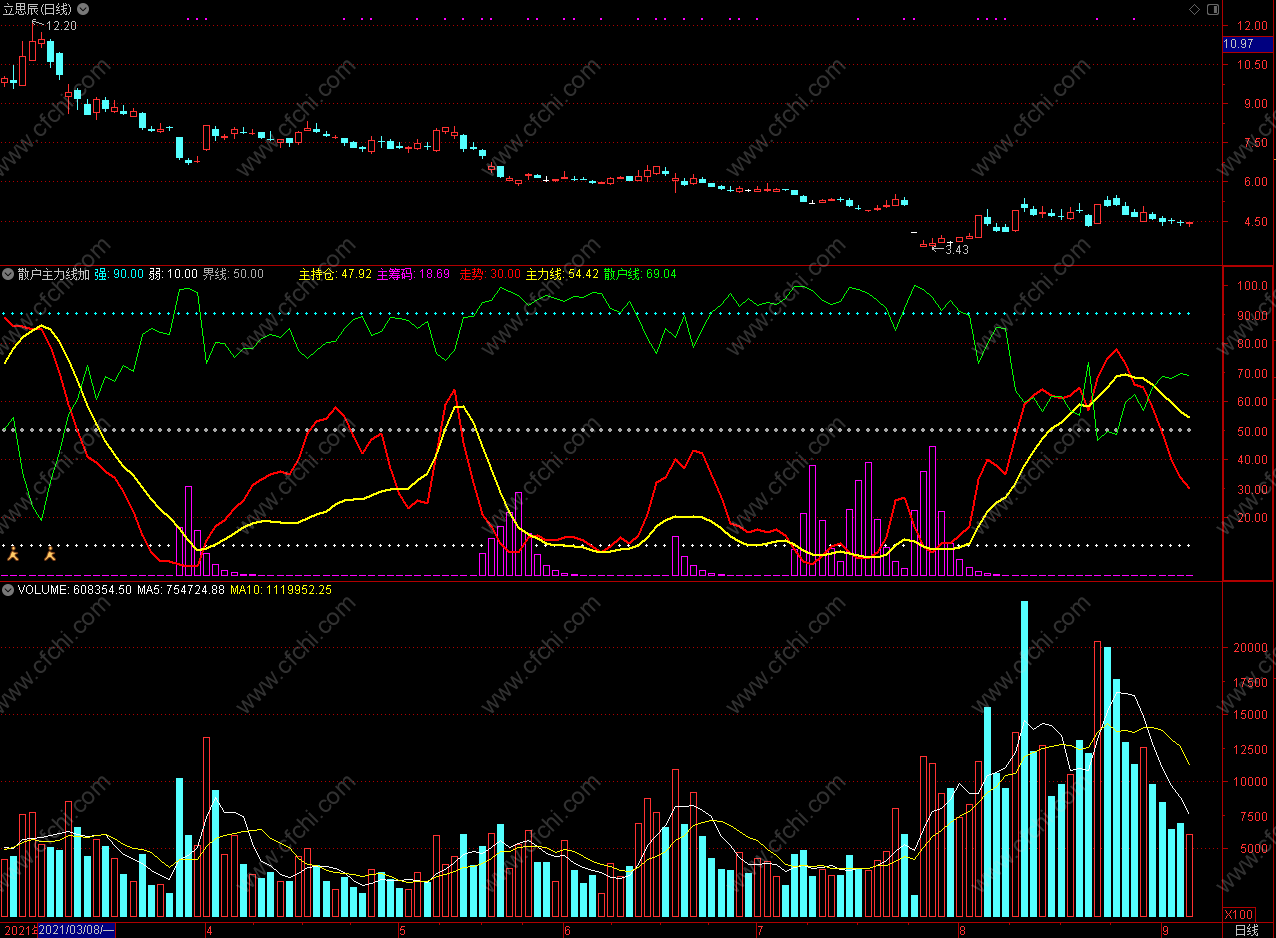This screenshot has width=1276, height=938.
Task: Click the month 7 marker on time axis
Action: (759, 930)
